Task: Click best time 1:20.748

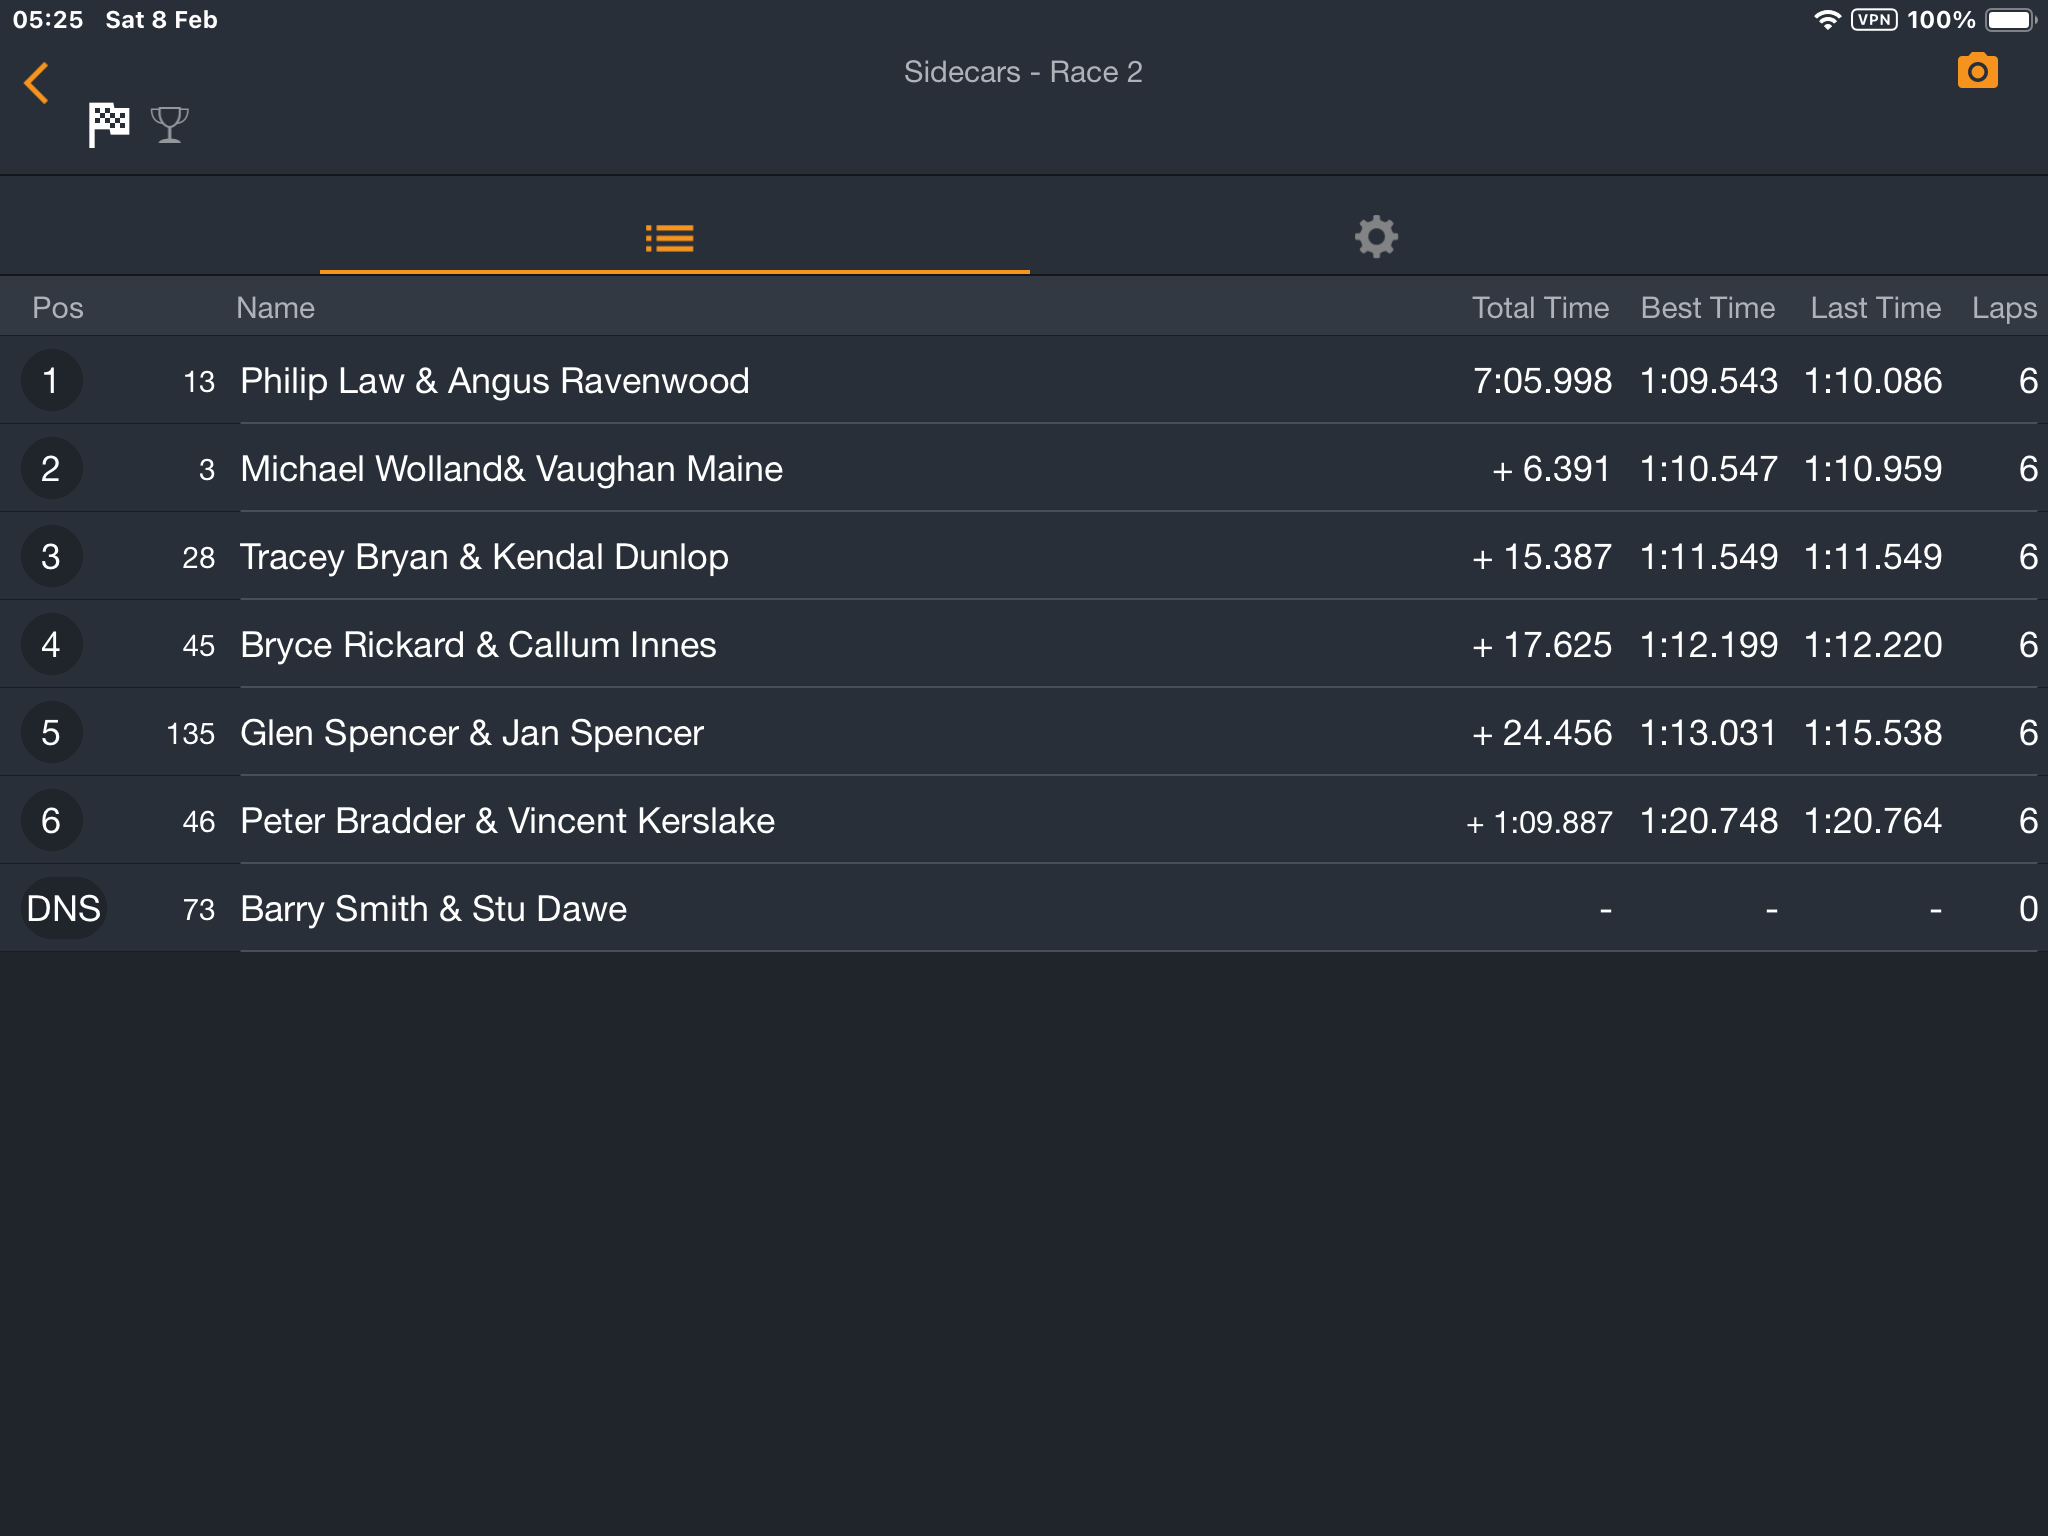Action: pyautogui.click(x=1709, y=821)
